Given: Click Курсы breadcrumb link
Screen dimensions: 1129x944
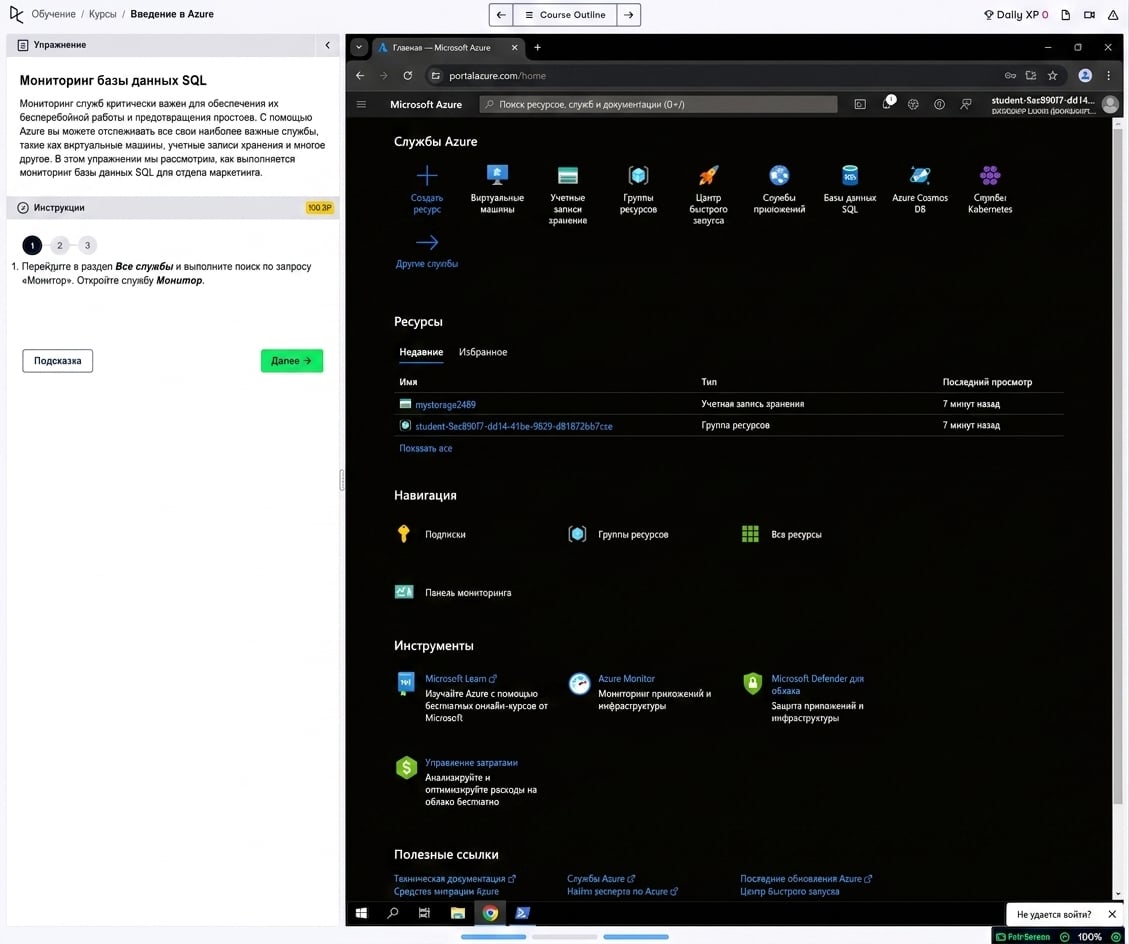Looking at the screenshot, I should pyautogui.click(x=103, y=14).
